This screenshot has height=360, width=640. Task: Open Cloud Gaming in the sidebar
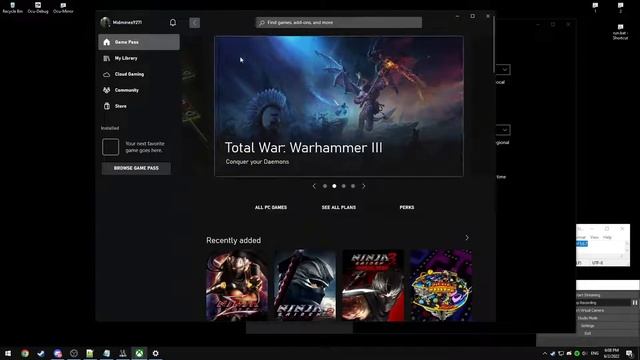[x=139, y=74]
